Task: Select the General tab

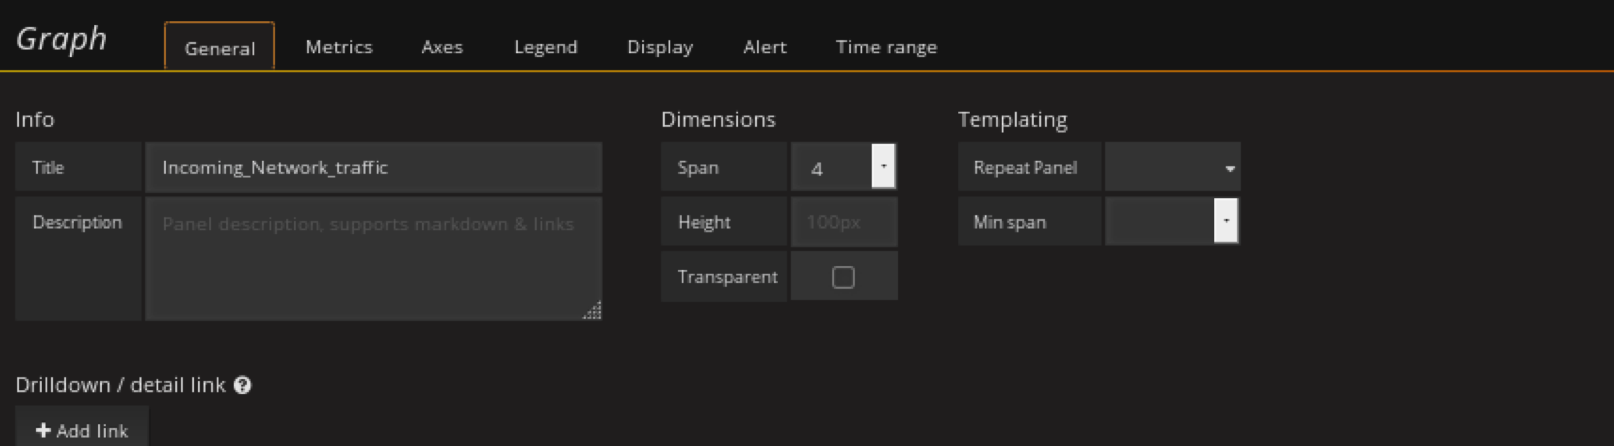Action: point(220,48)
